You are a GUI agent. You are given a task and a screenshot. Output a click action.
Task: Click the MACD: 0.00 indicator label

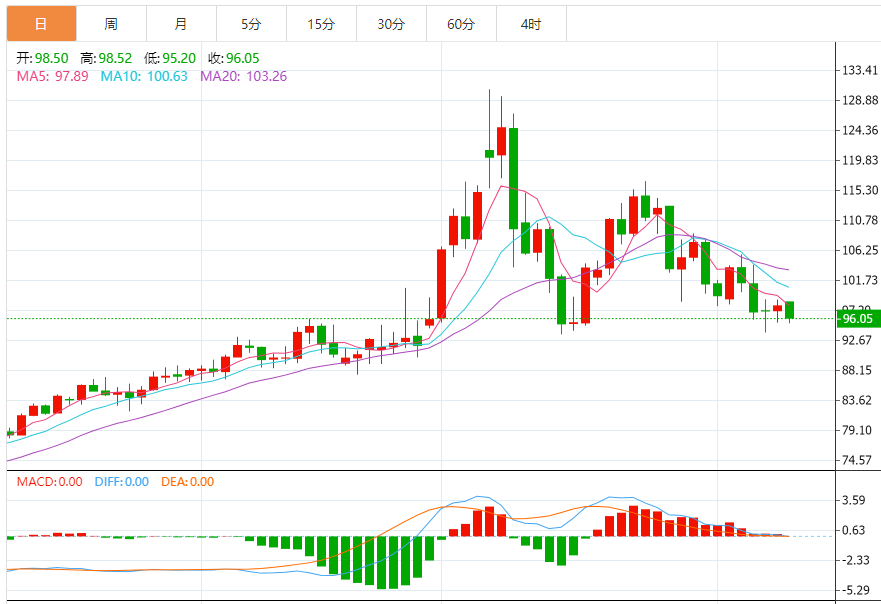49,481
